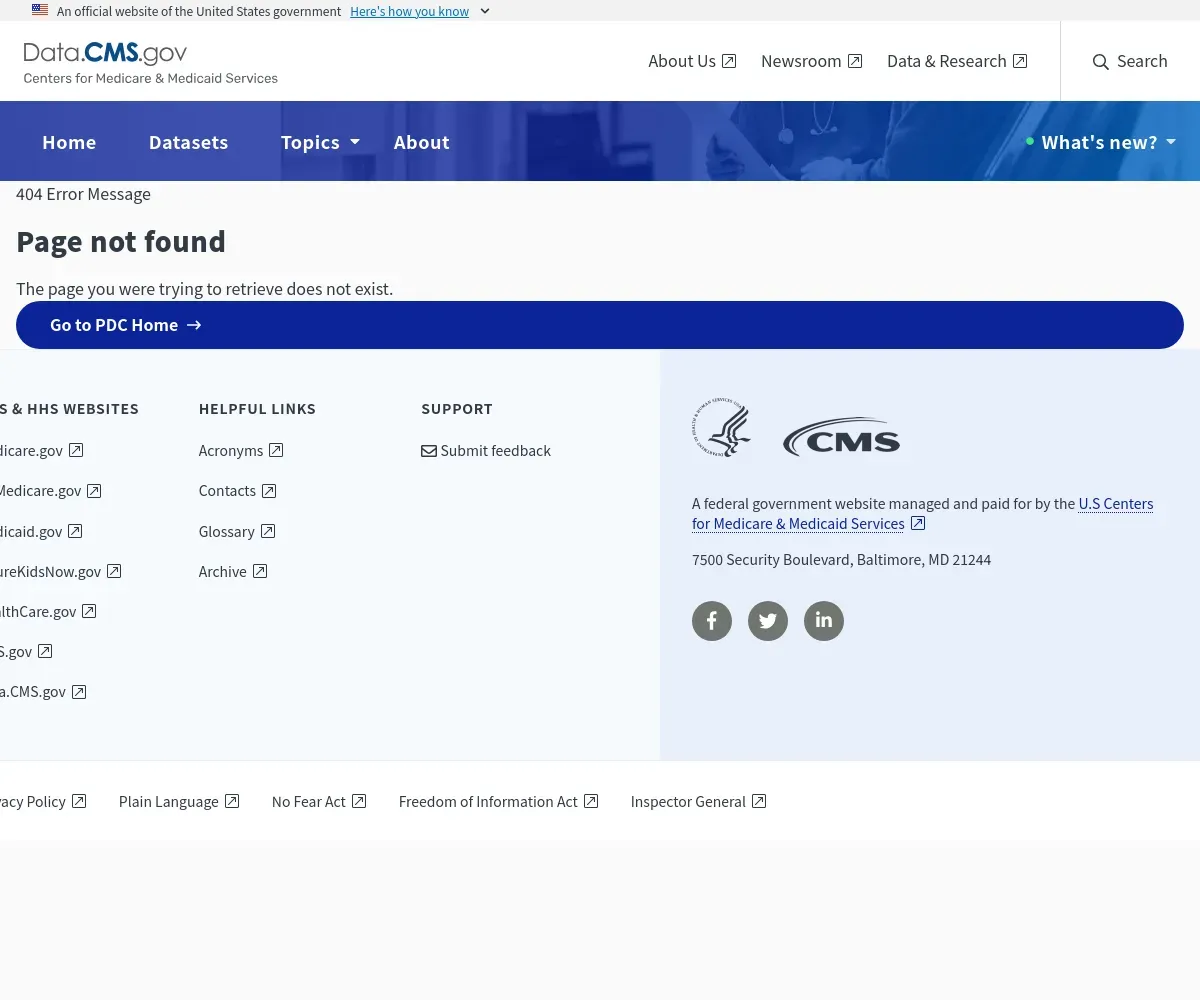Open the Archive helpful link
The height and width of the screenshot is (1000, 1200).
point(233,571)
